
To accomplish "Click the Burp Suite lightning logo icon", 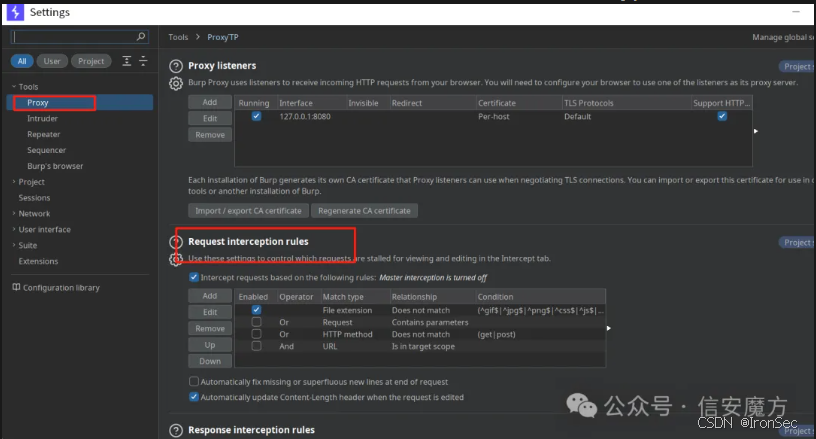I will (x=15, y=12).
